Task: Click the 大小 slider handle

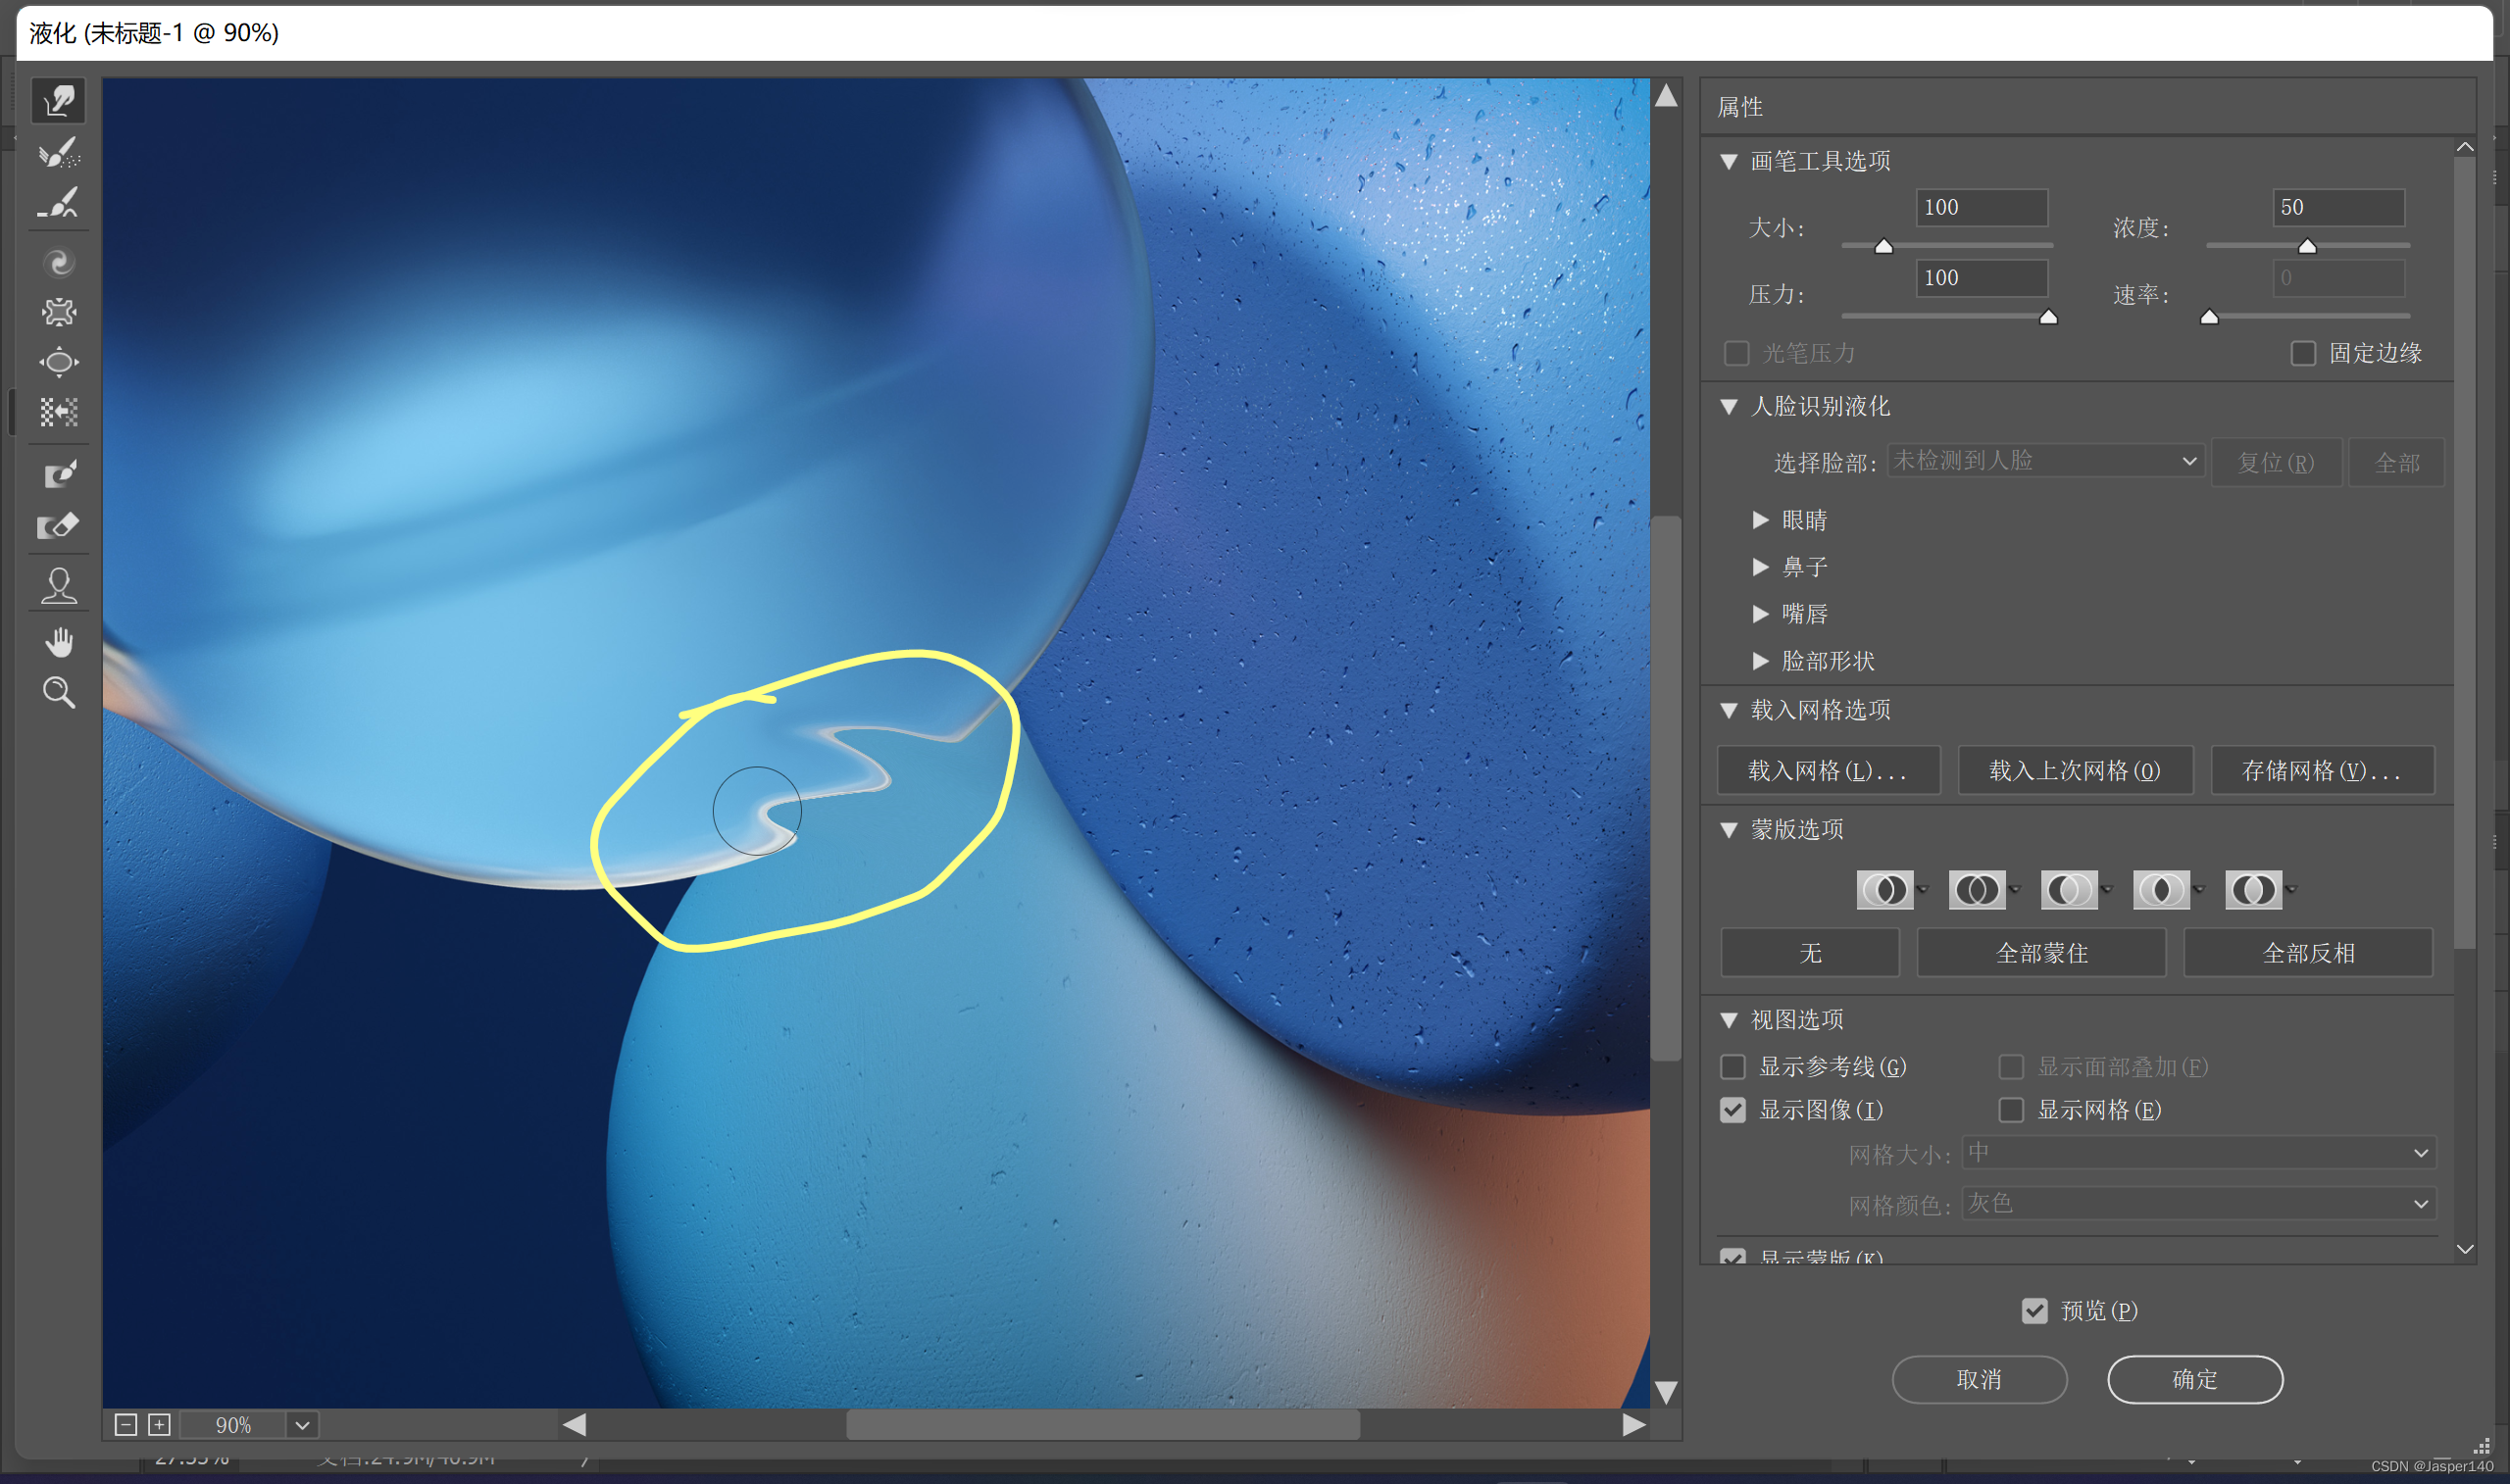Action: point(1884,246)
